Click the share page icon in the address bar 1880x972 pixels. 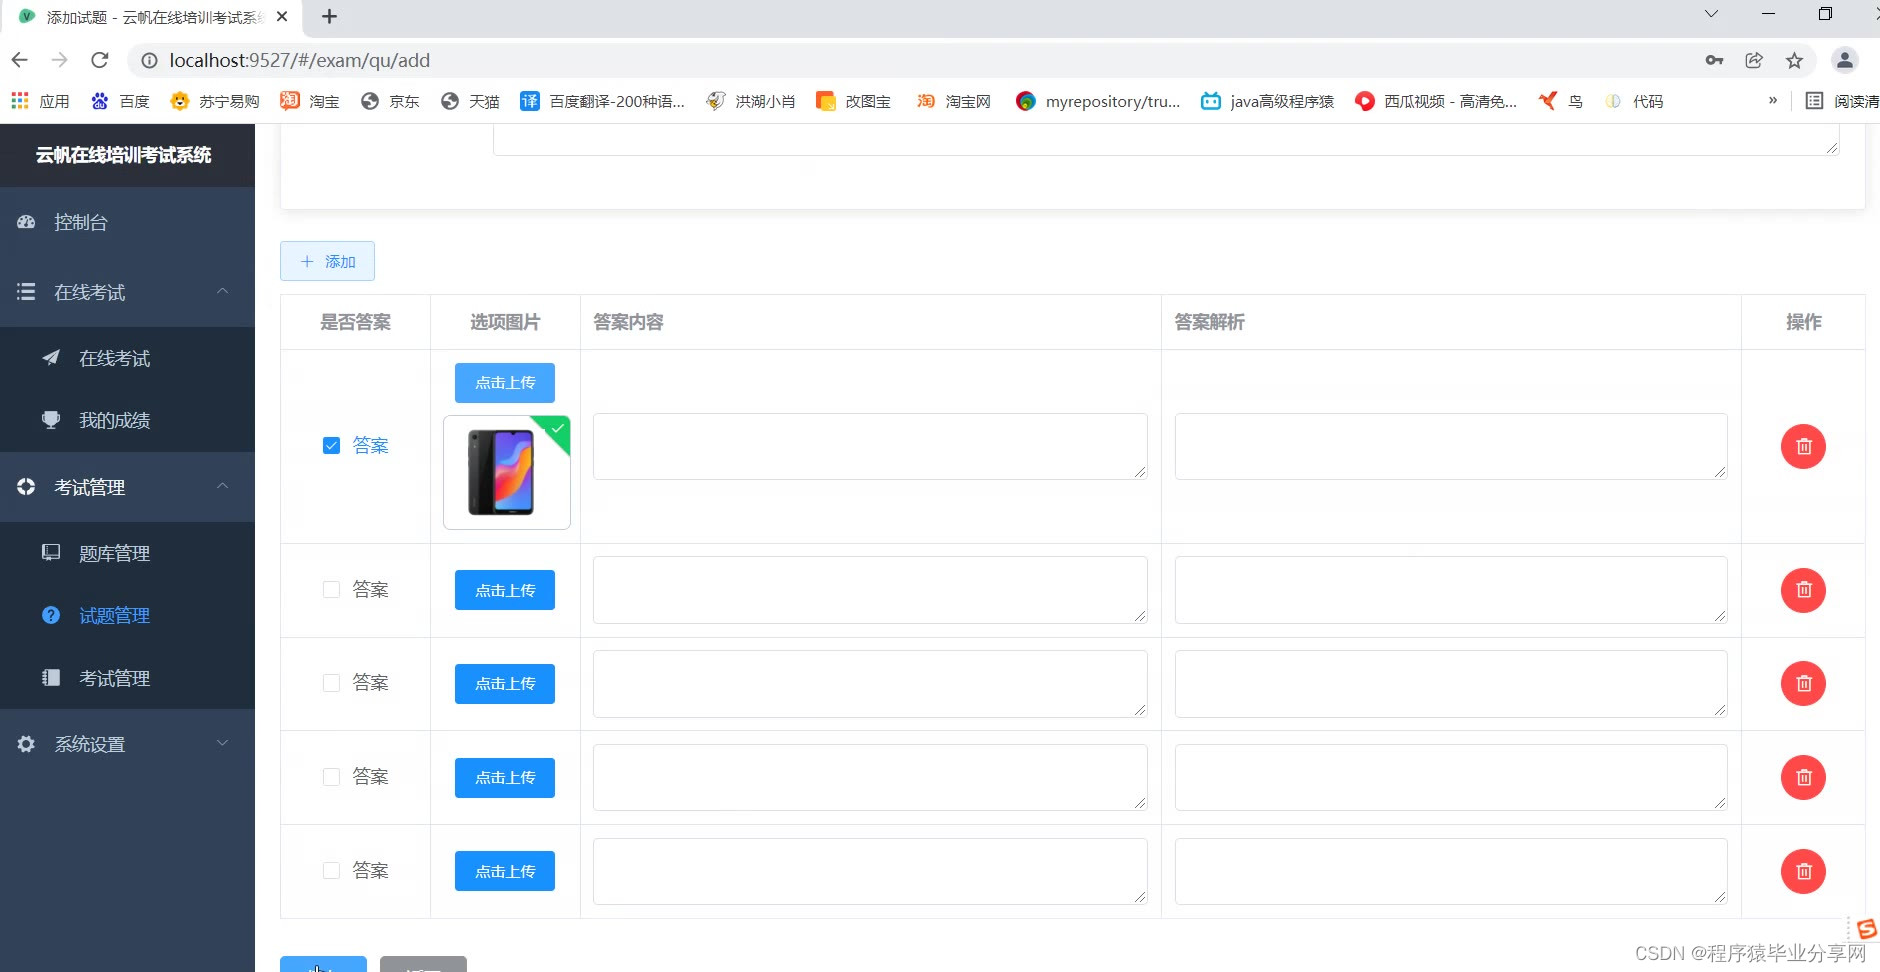[1754, 60]
